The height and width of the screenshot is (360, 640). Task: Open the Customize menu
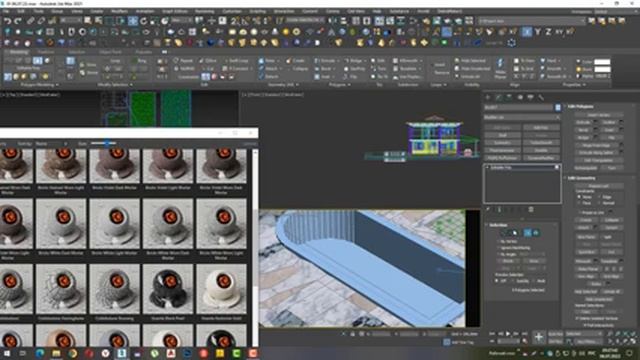[x=231, y=11]
